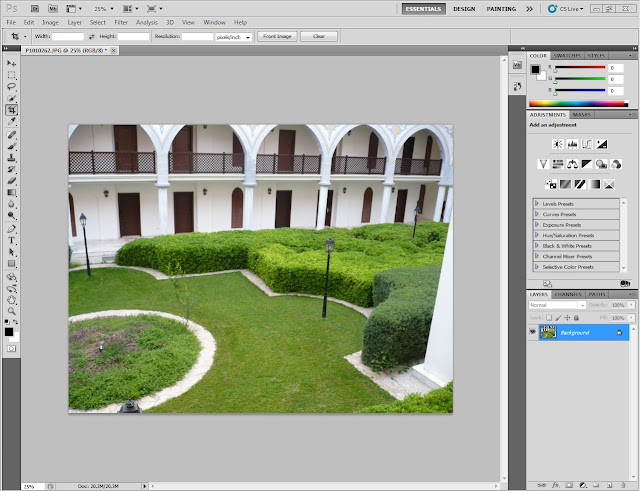Toggle Quick Mask mode
This screenshot has width=640, height=491.
[11, 349]
